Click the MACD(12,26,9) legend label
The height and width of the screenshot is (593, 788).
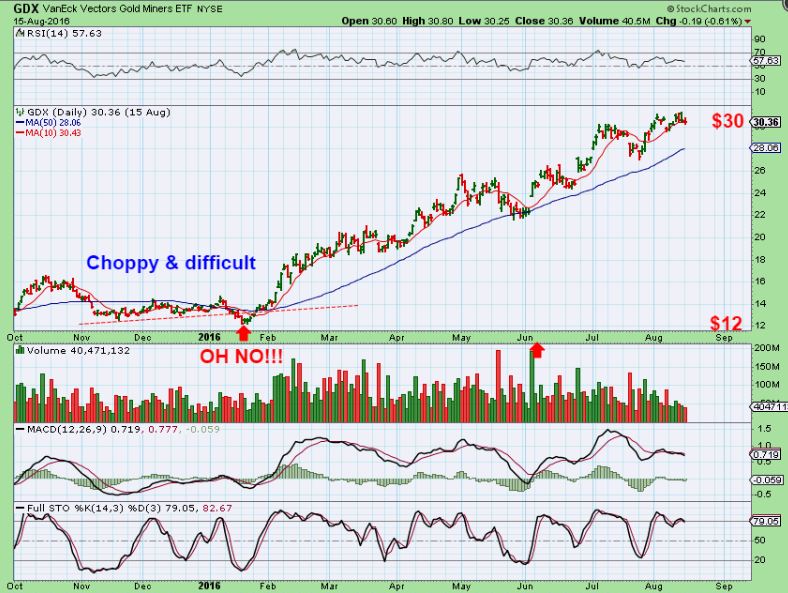click(x=66, y=429)
